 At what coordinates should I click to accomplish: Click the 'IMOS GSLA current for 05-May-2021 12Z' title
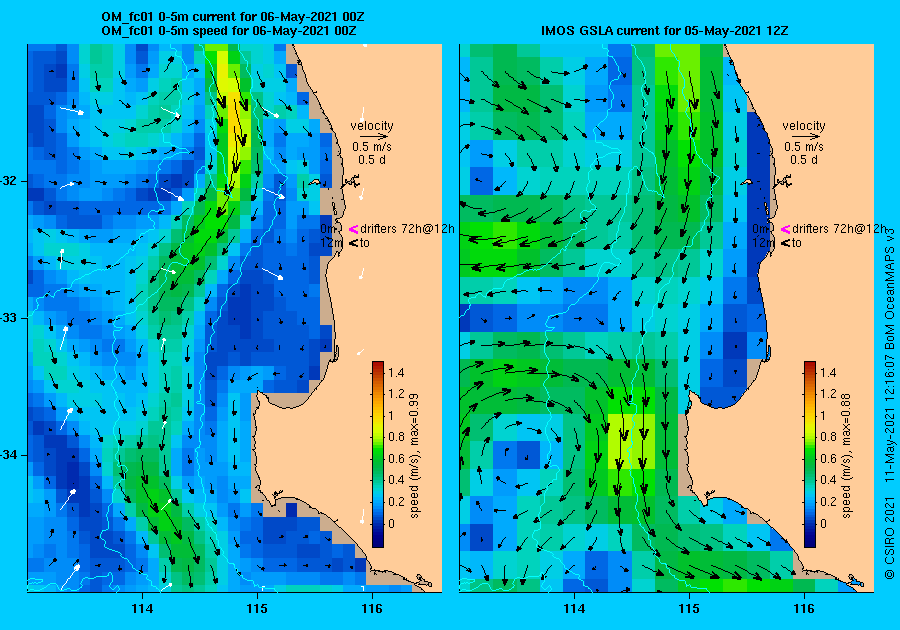[664, 30]
